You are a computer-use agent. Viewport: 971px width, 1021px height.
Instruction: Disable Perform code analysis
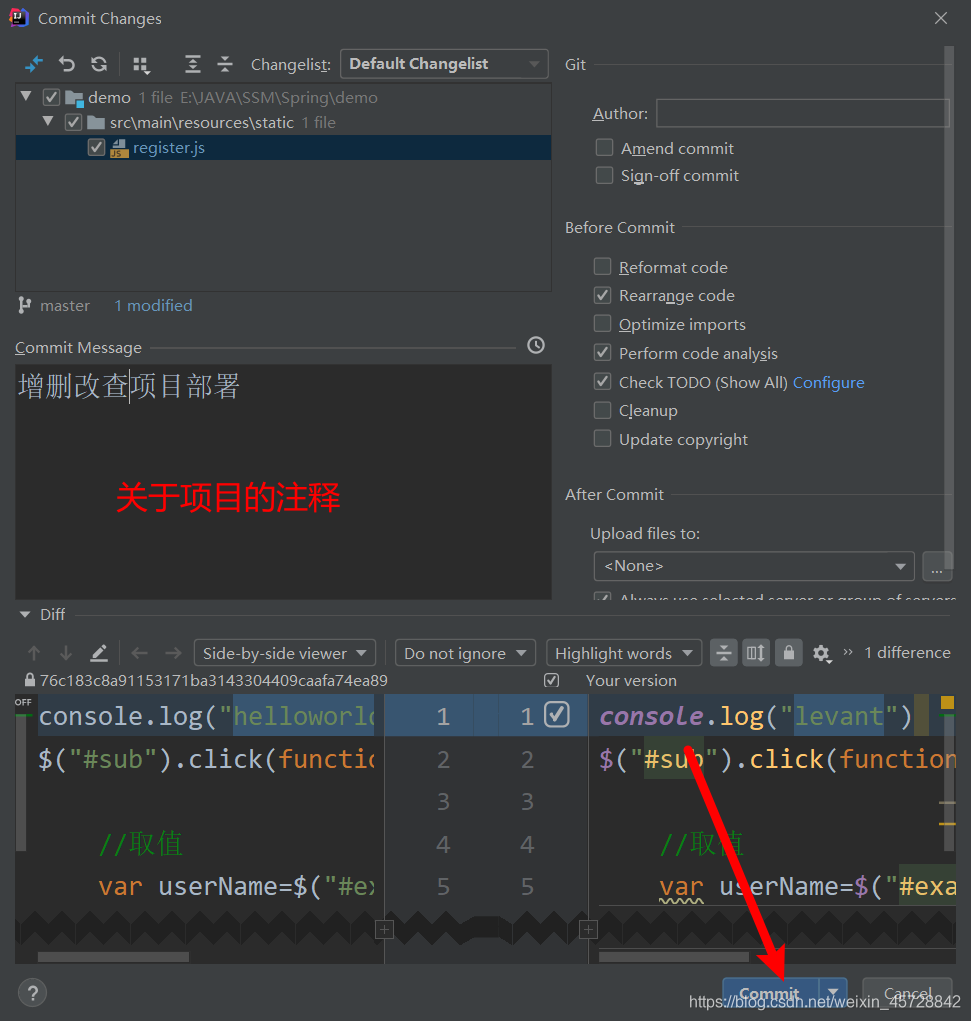click(x=602, y=352)
